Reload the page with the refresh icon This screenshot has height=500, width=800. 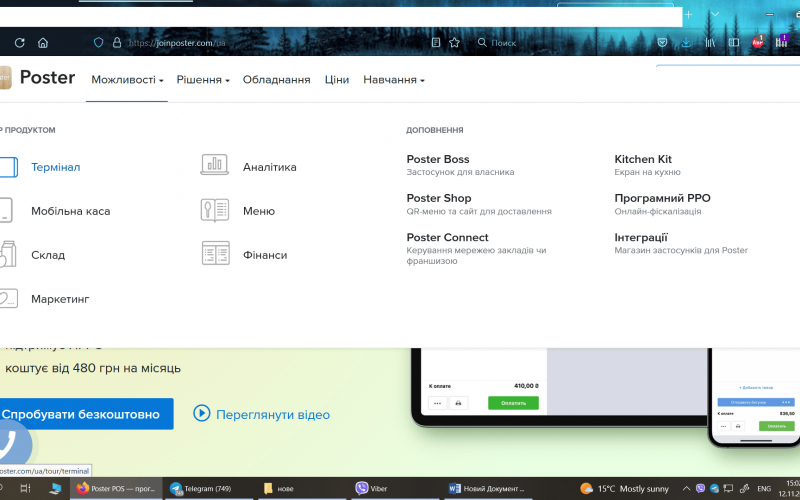tap(19, 43)
